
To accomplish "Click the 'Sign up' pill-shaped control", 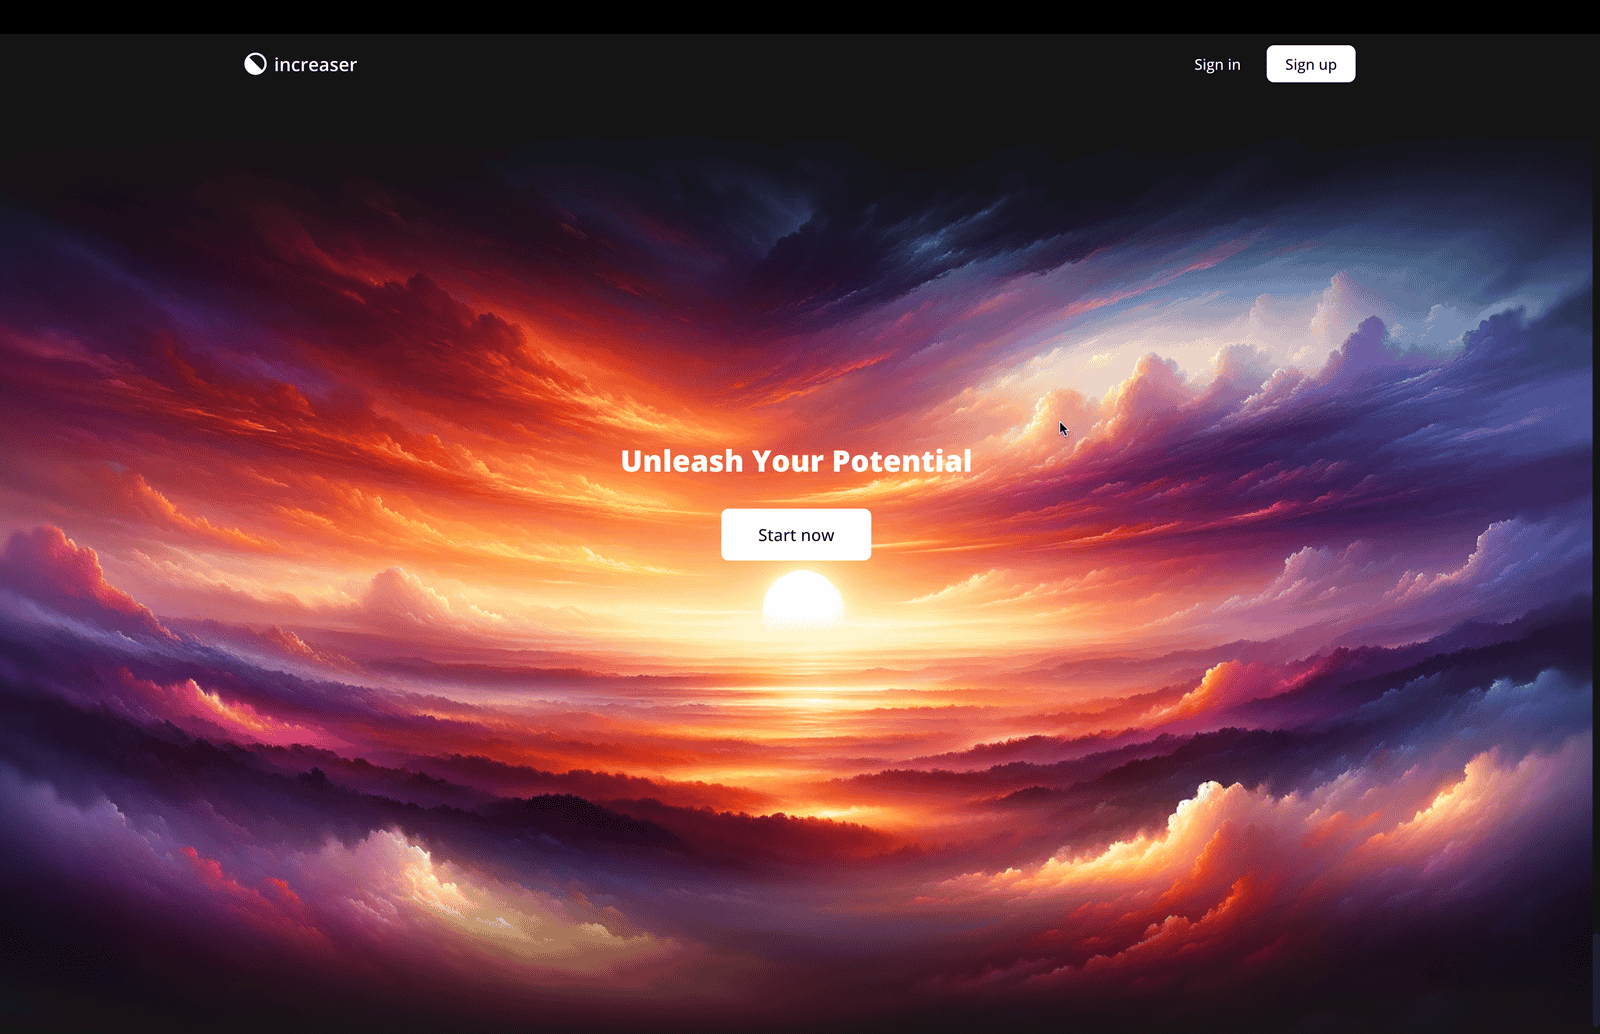I will pyautogui.click(x=1310, y=63).
